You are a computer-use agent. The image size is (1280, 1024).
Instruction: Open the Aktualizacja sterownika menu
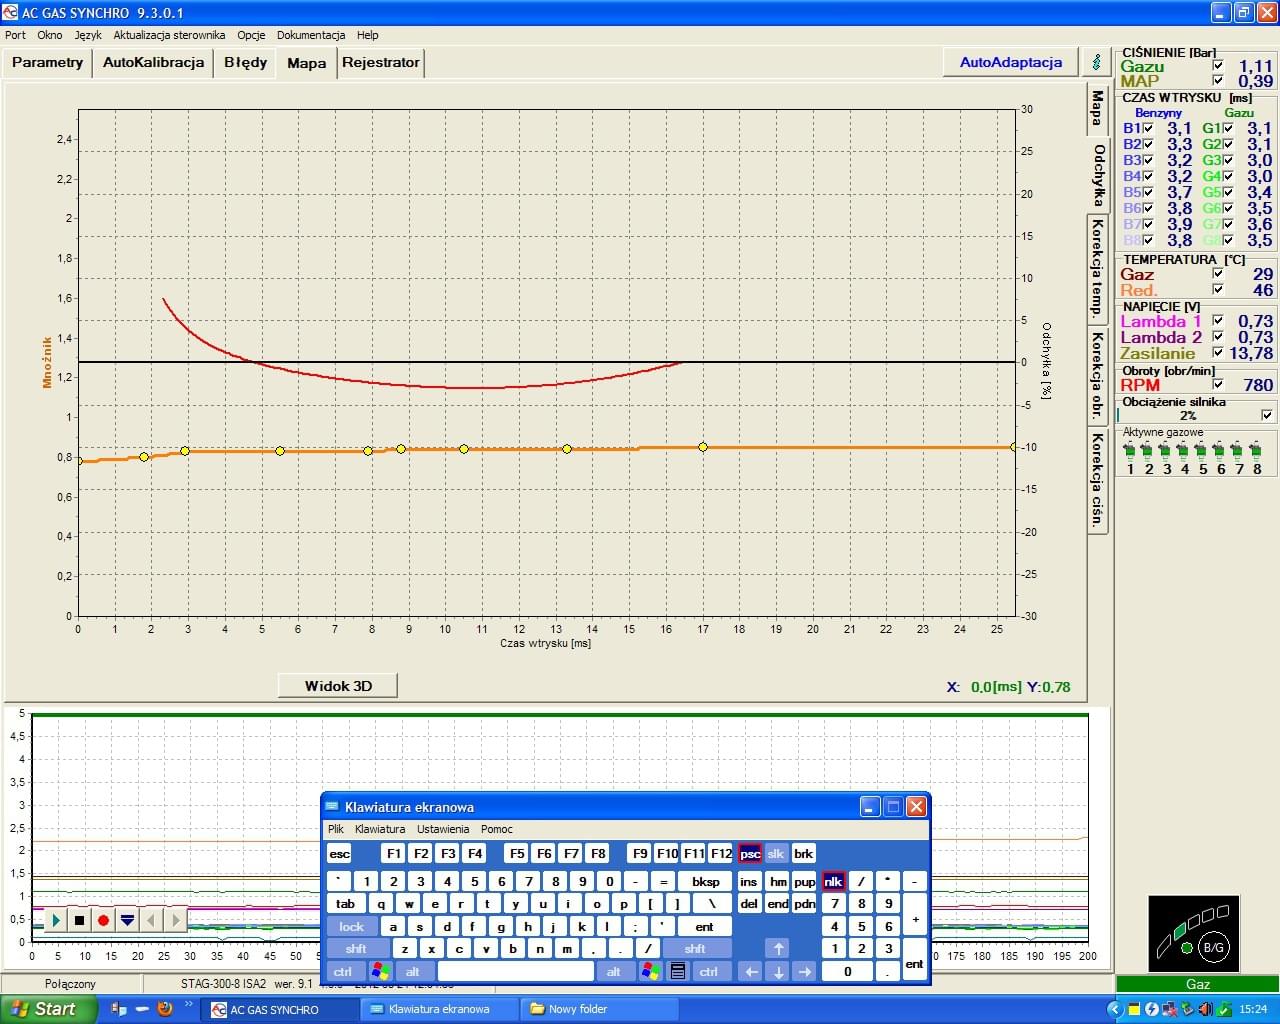click(169, 35)
